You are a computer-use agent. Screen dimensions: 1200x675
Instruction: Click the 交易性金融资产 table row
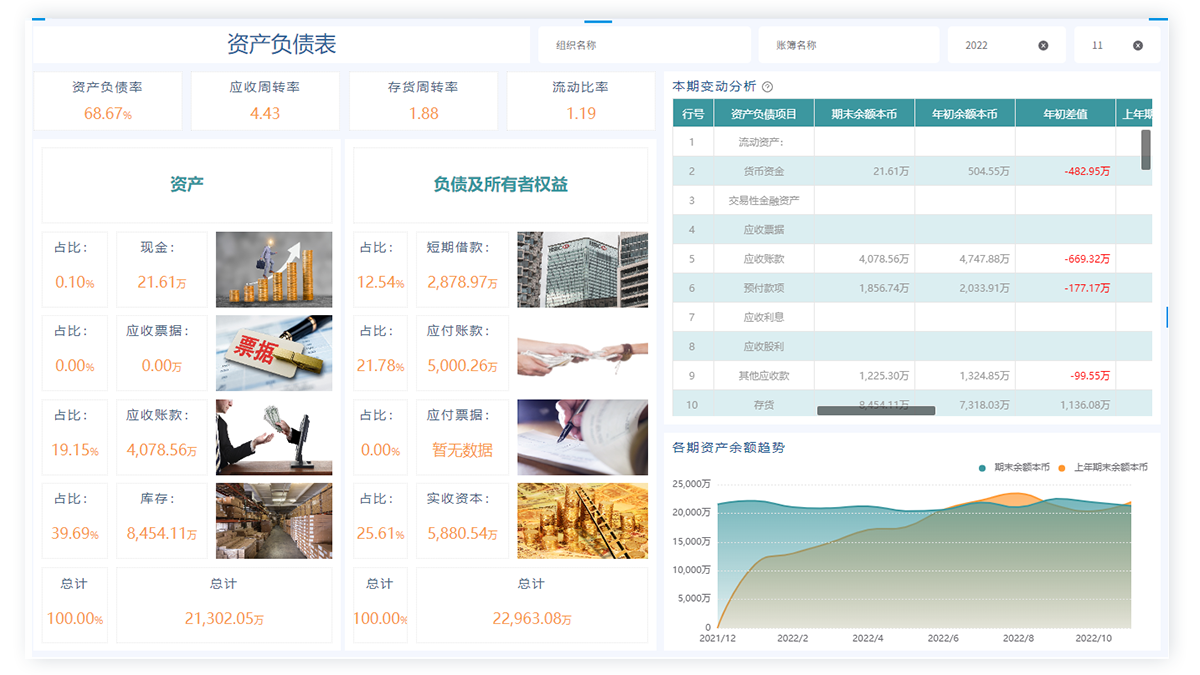pyautogui.click(x=912, y=200)
